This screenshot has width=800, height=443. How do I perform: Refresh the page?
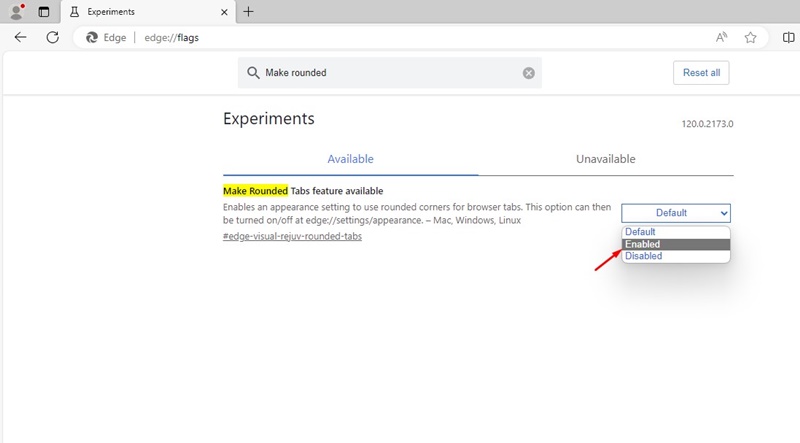coord(53,37)
